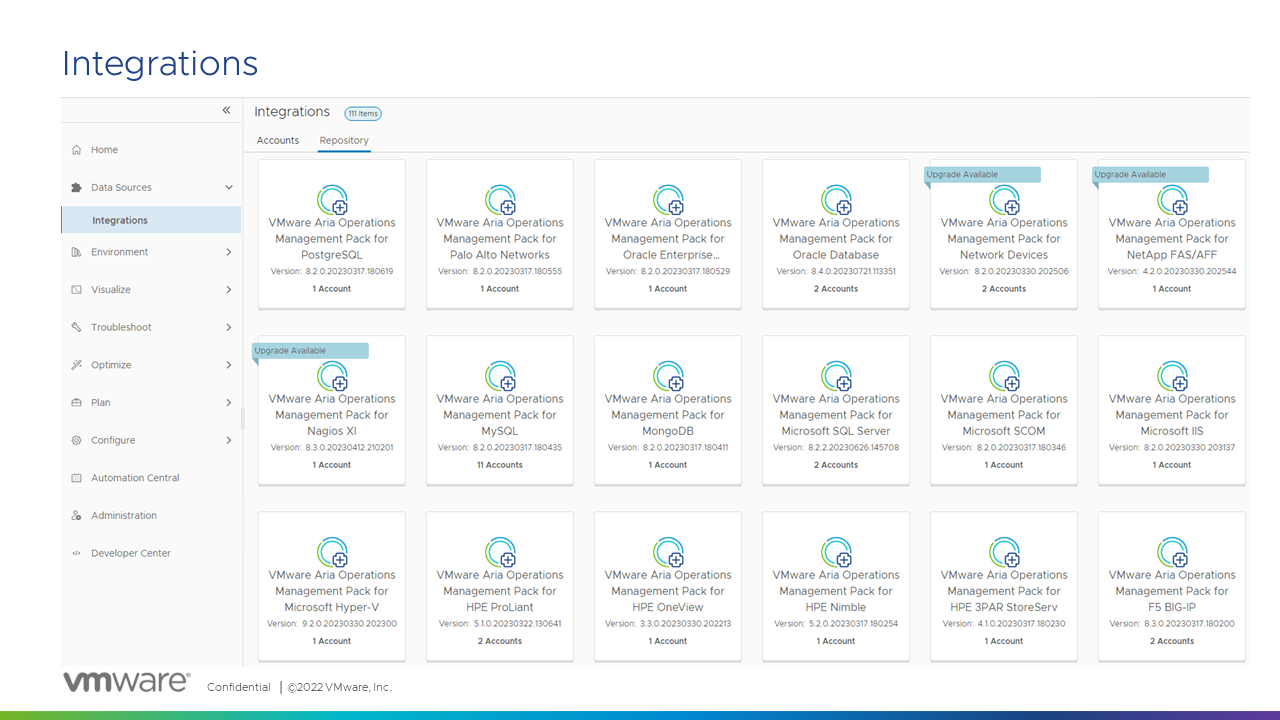Image resolution: width=1280 pixels, height=720 pixels.
Task: Click Upgrade Available on Nagios XI card
Action: 310,351
